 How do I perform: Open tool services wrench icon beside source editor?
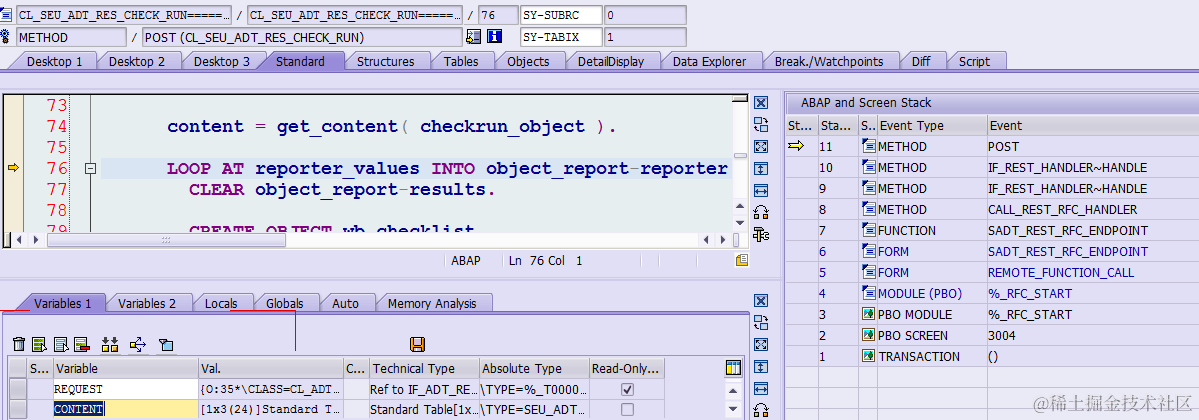tap(760, 234)
